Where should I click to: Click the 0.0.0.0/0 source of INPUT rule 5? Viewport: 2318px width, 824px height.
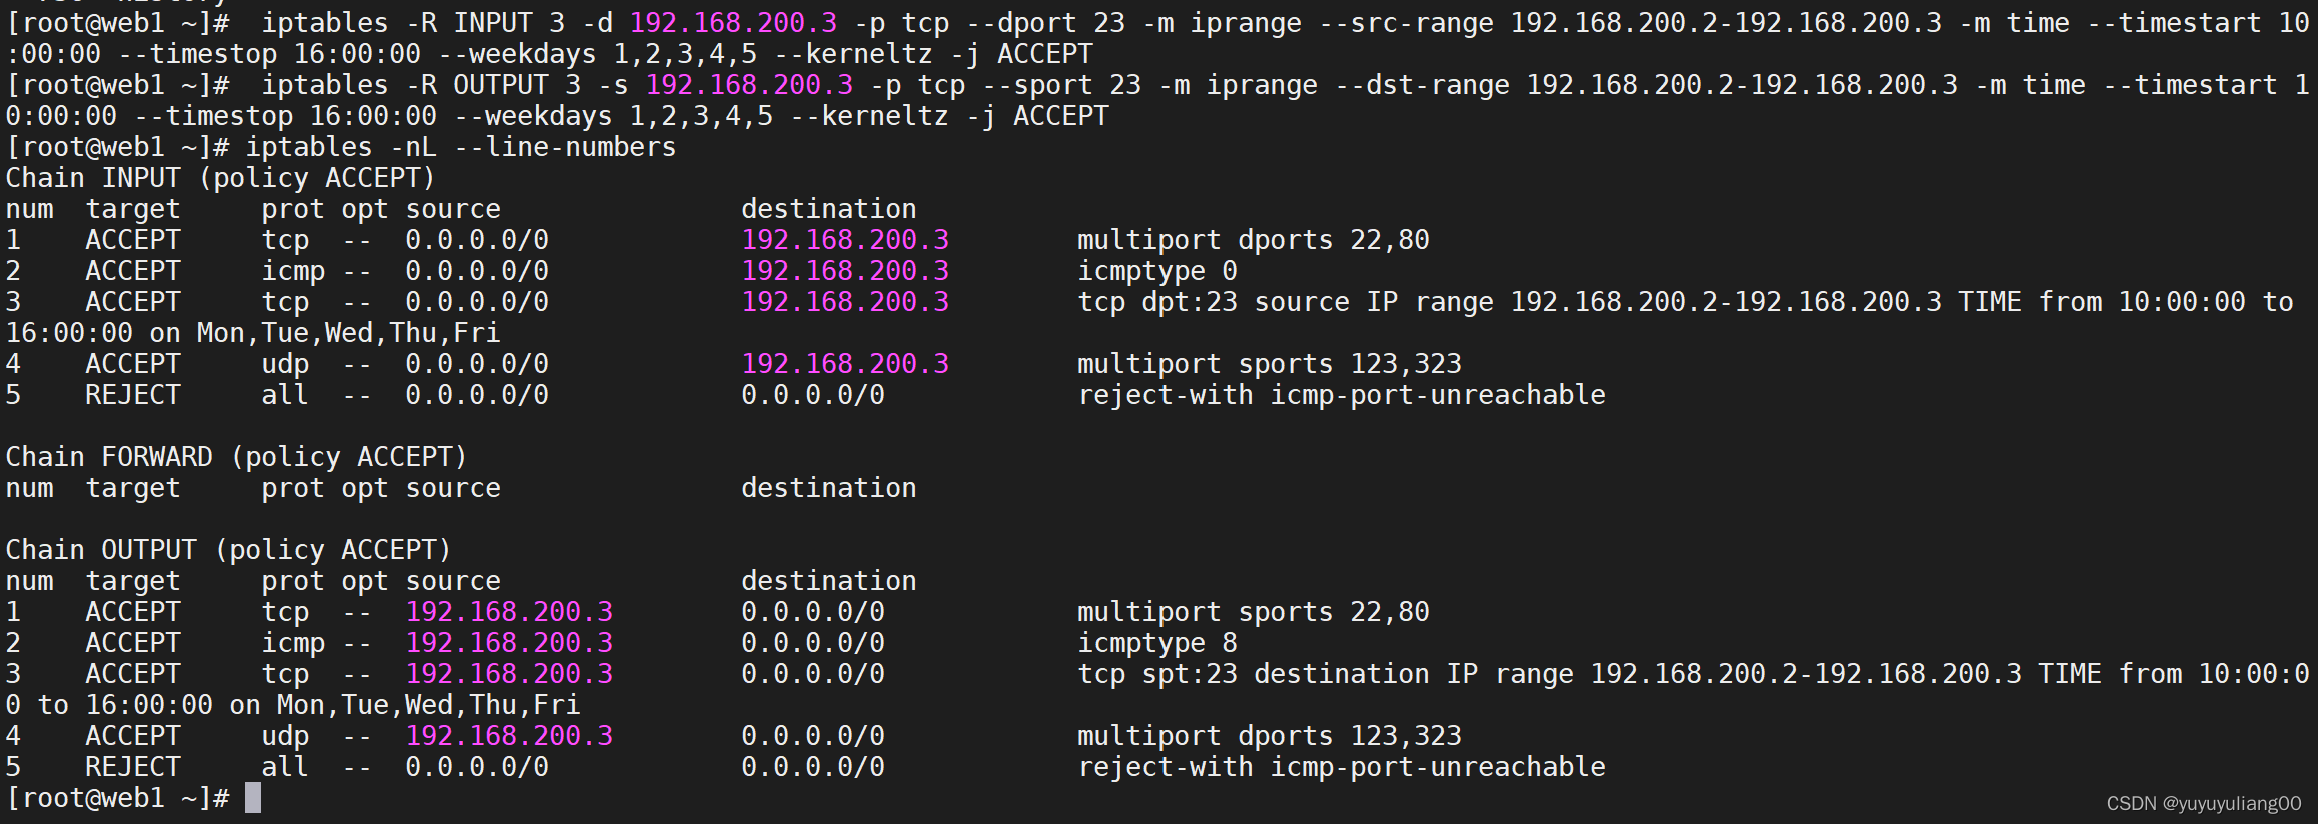(477, 395)
